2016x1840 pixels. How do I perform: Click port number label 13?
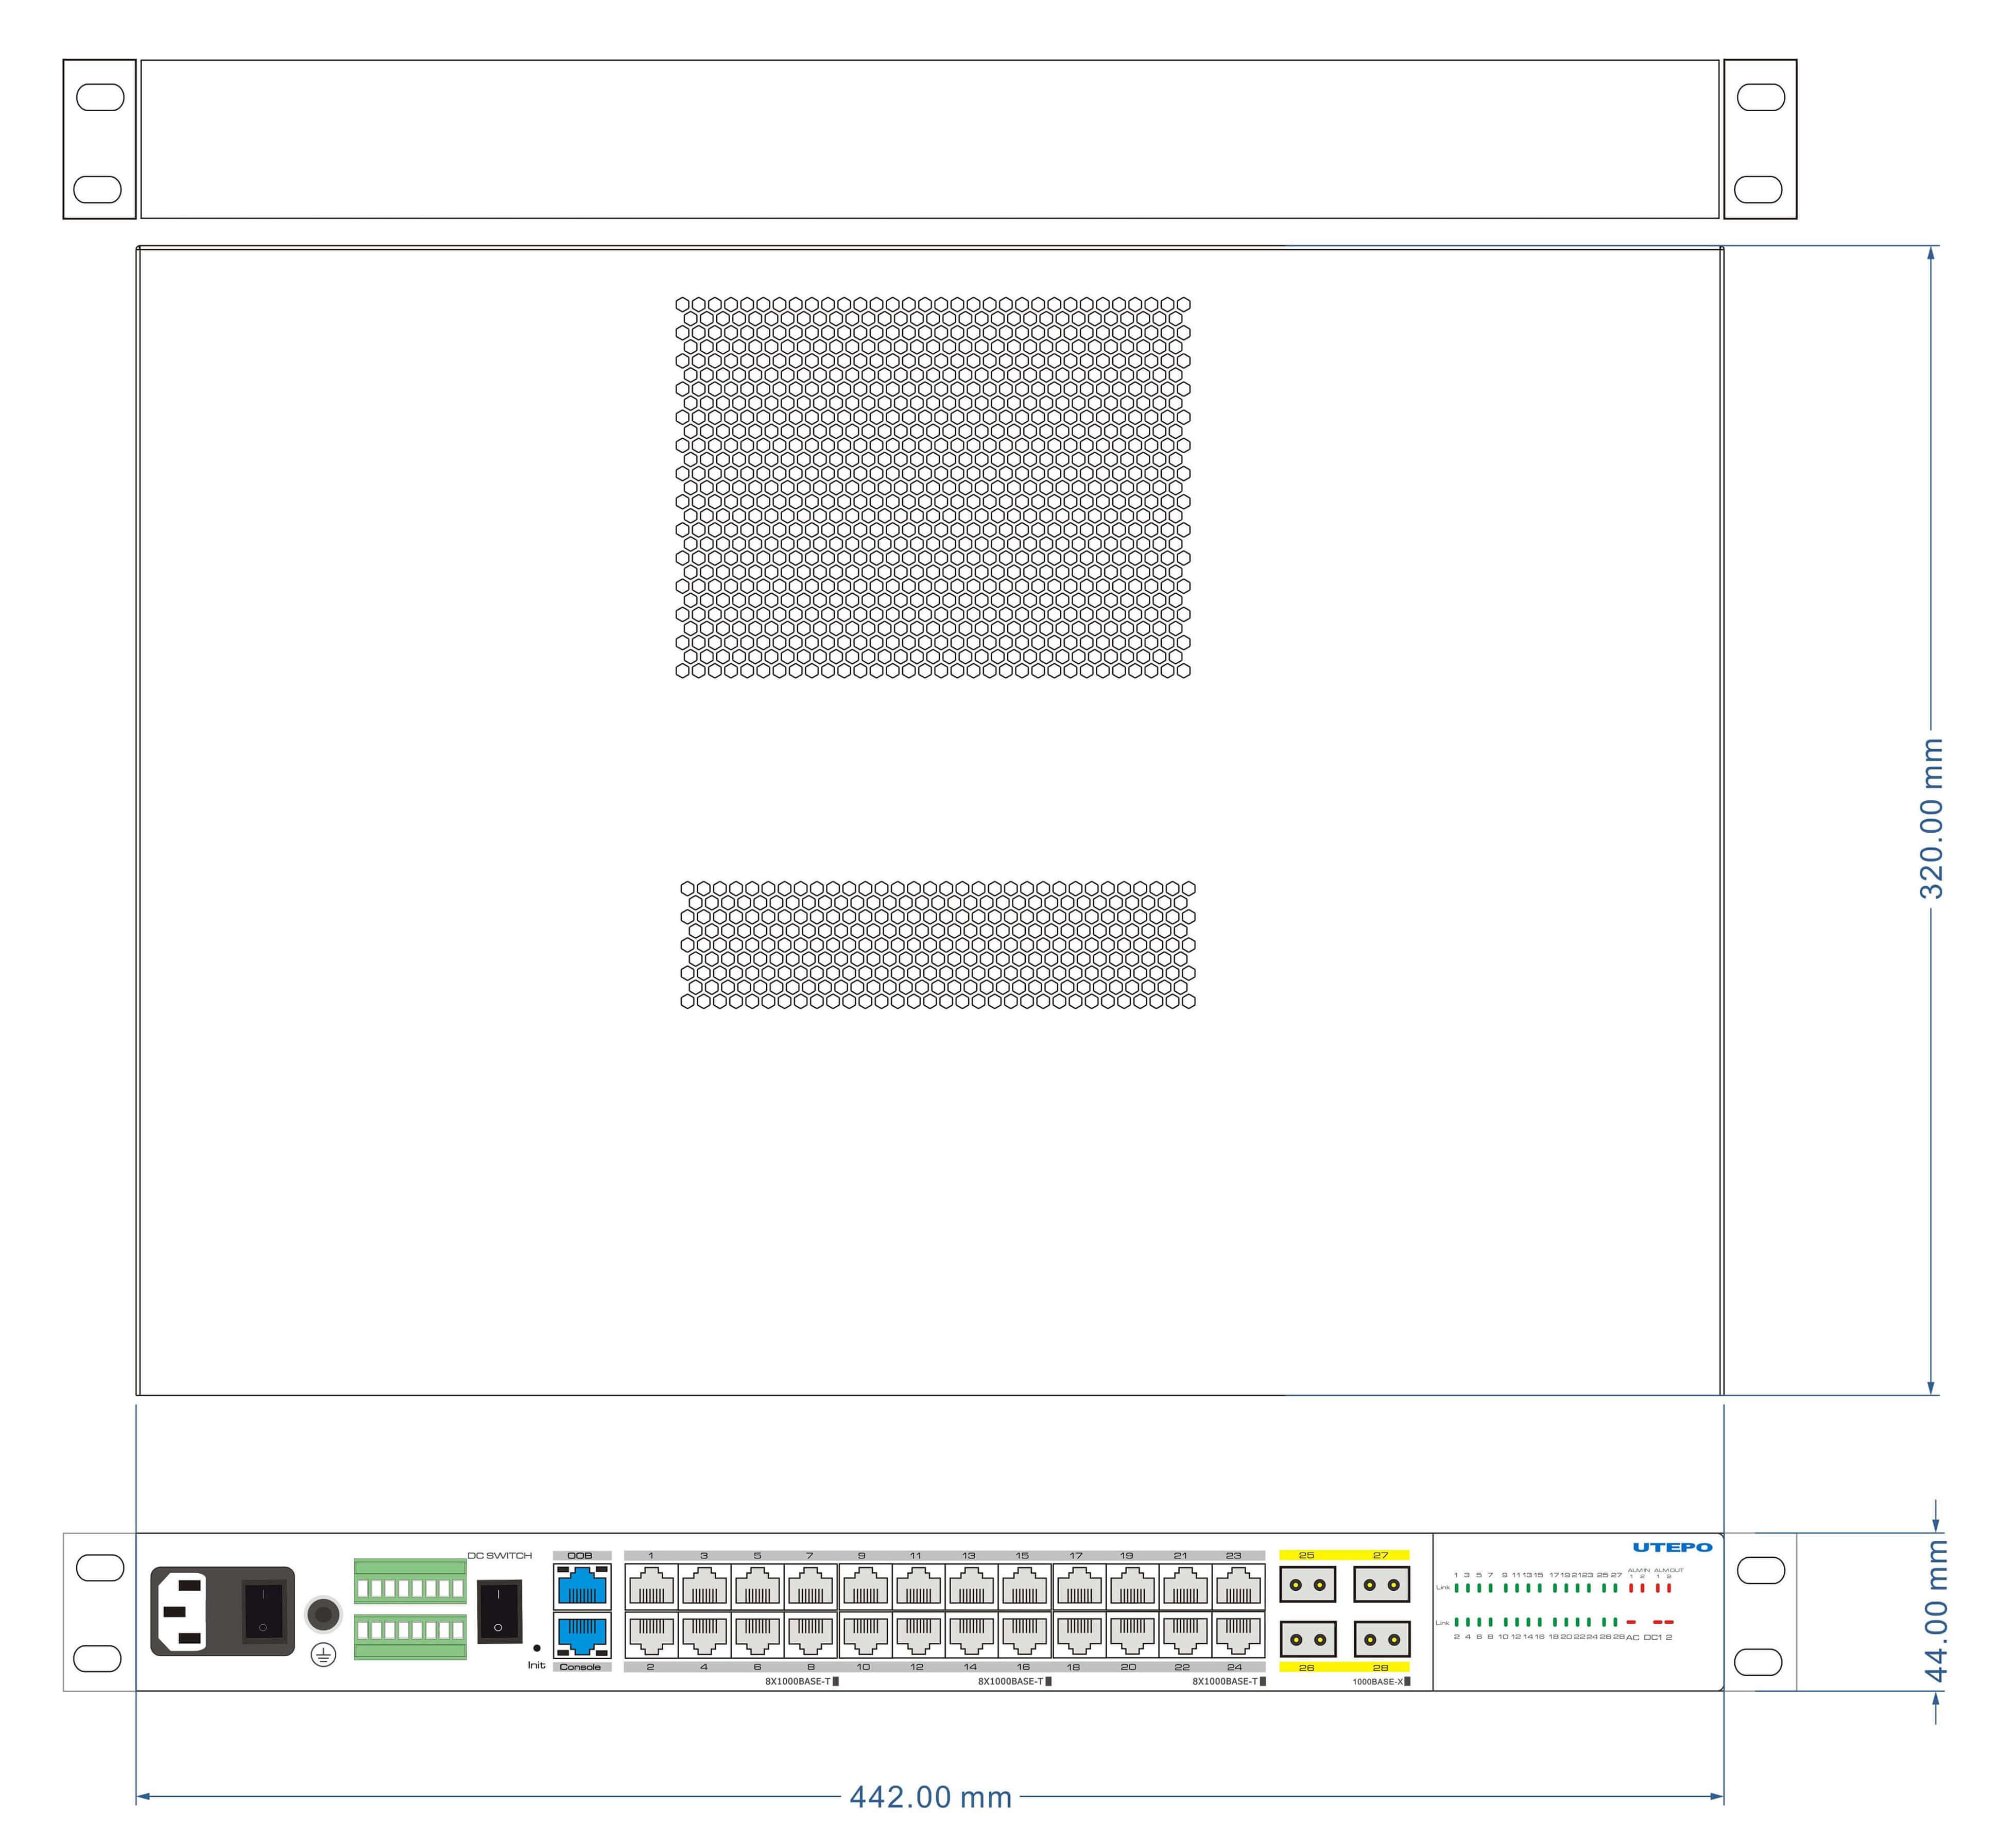968,1555
